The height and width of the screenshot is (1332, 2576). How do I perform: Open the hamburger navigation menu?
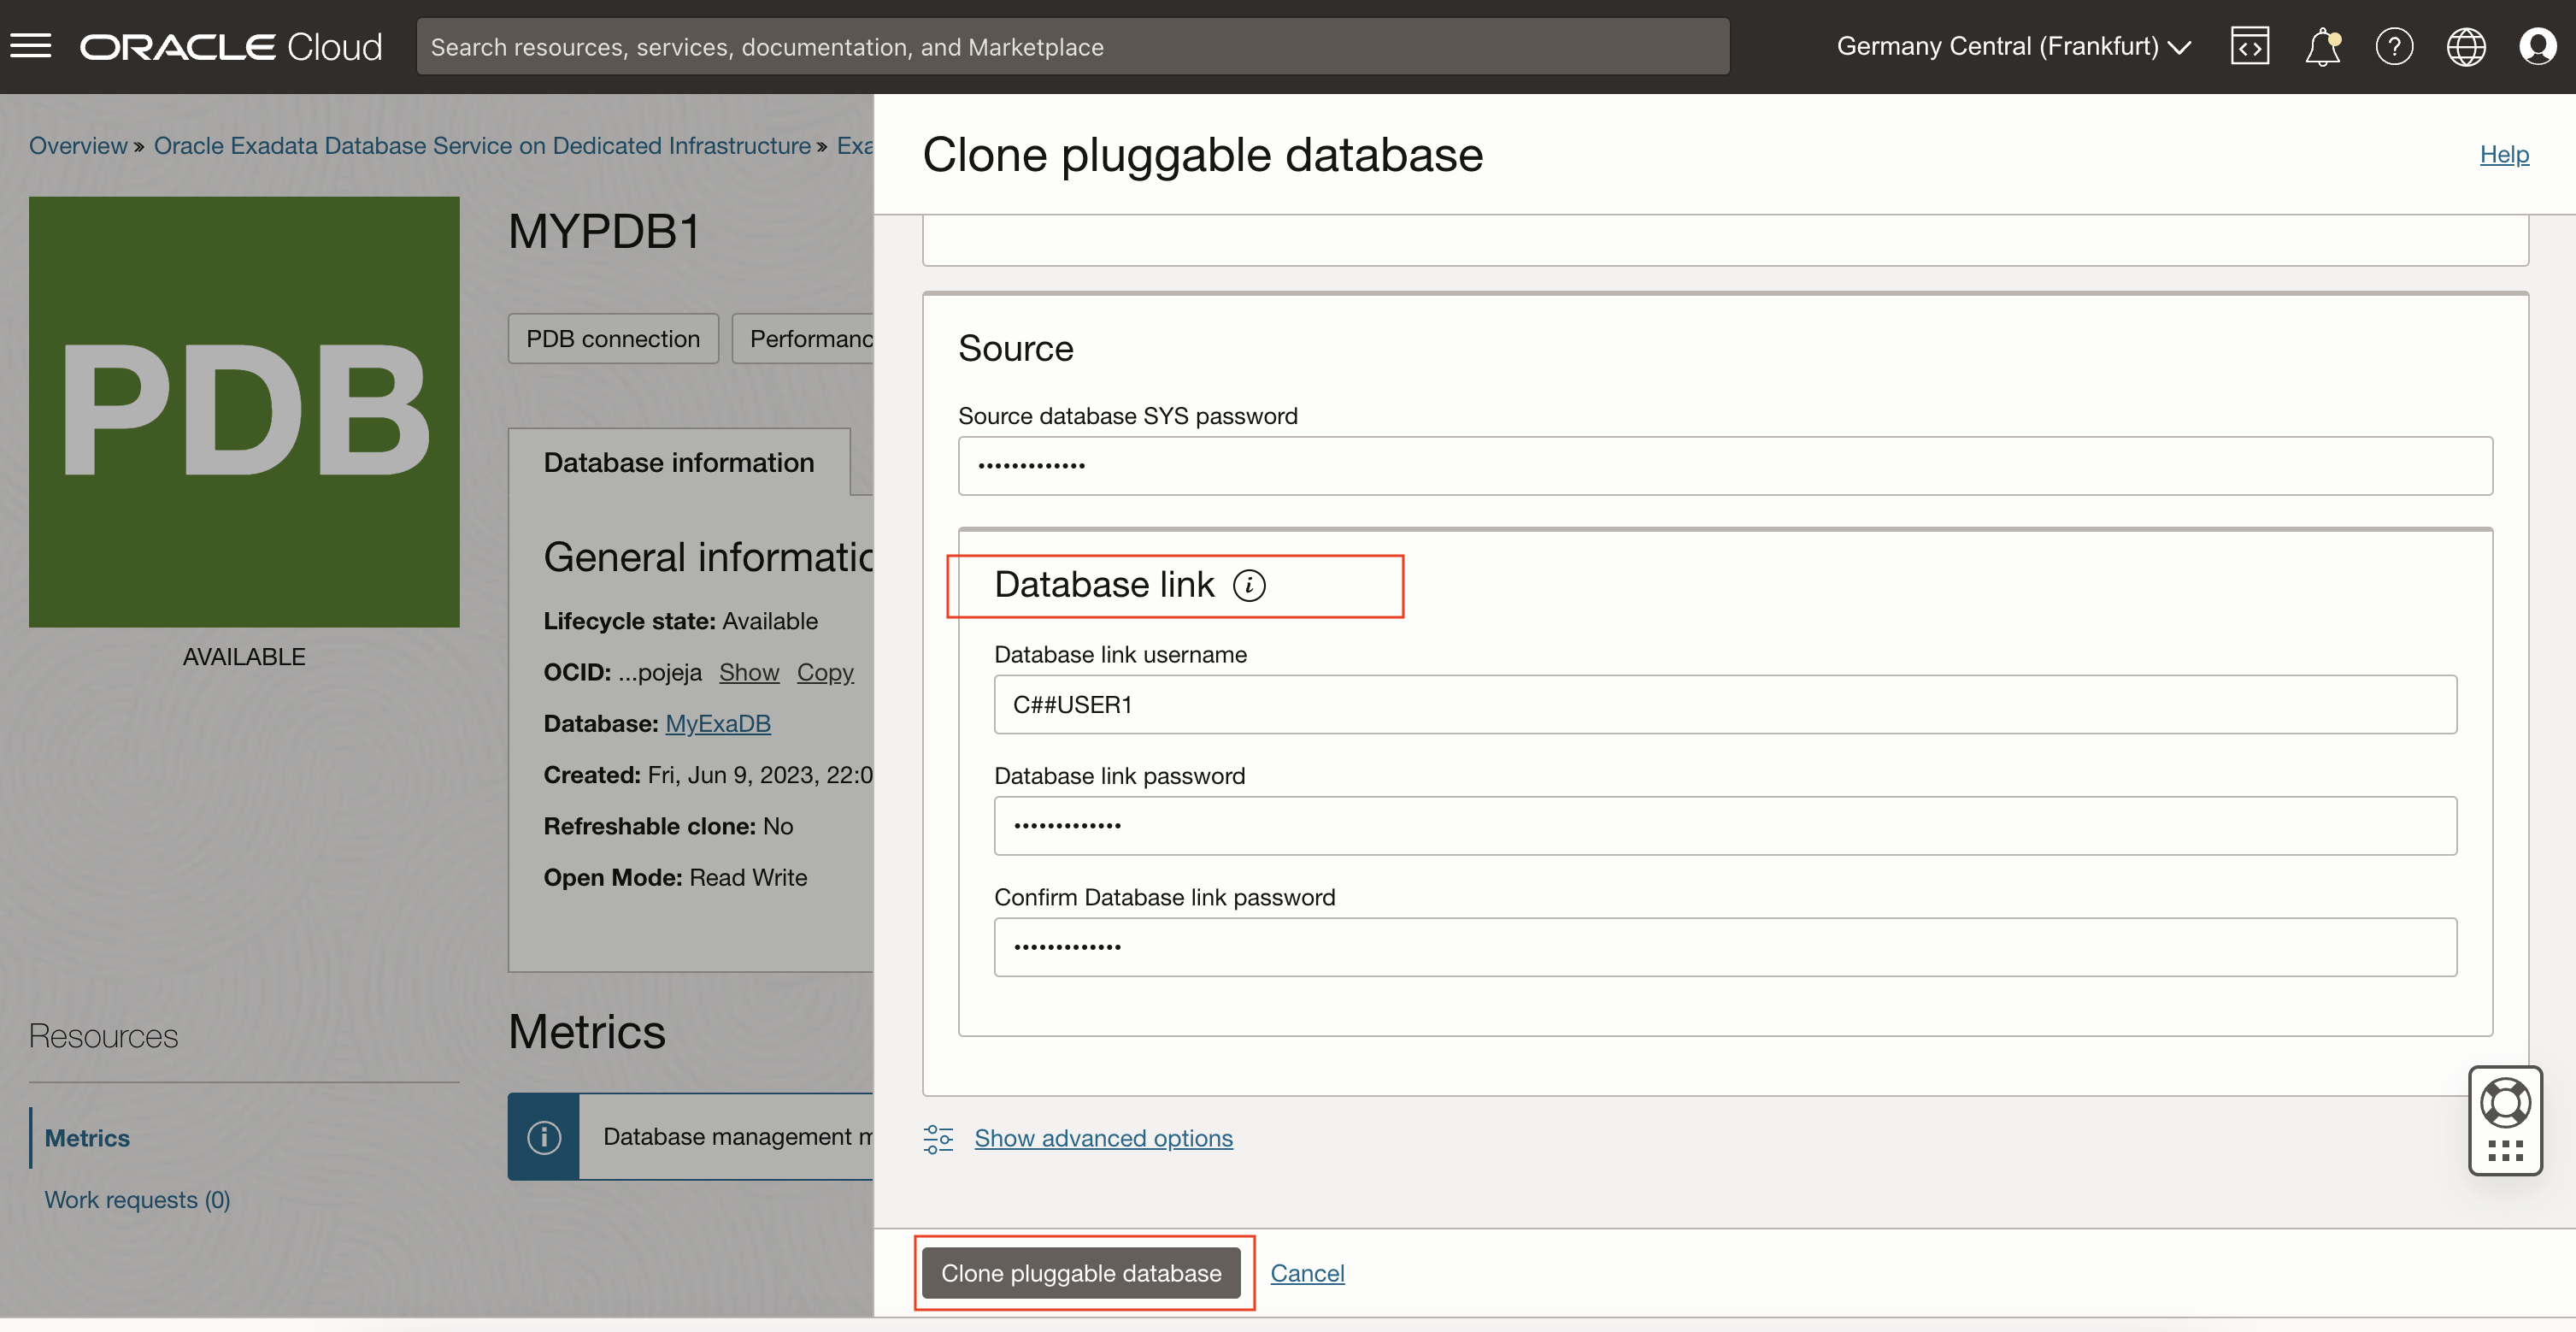tap(31, 46)
